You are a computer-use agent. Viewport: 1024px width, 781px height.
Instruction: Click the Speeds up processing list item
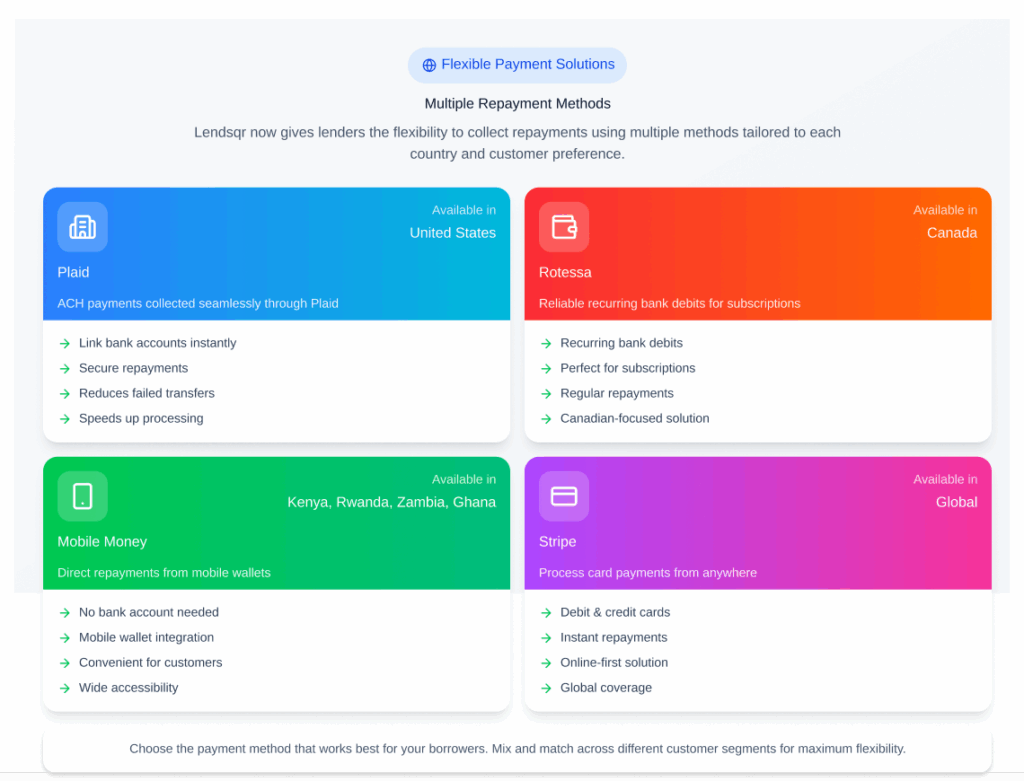(141, 418)
